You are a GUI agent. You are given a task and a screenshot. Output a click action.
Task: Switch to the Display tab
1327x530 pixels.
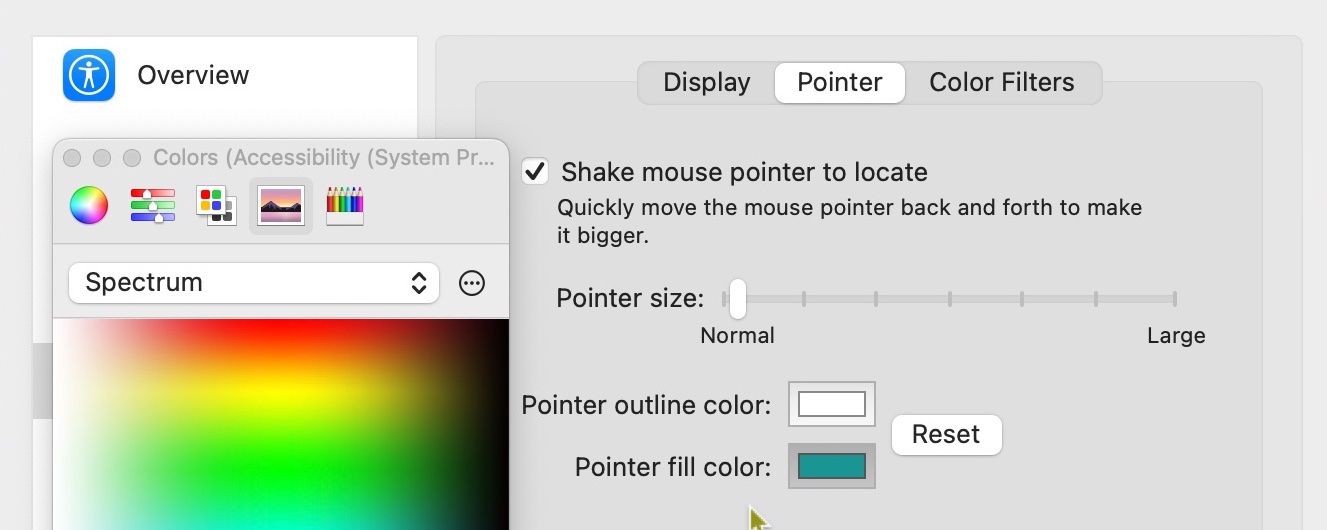[x=706, y=83]
